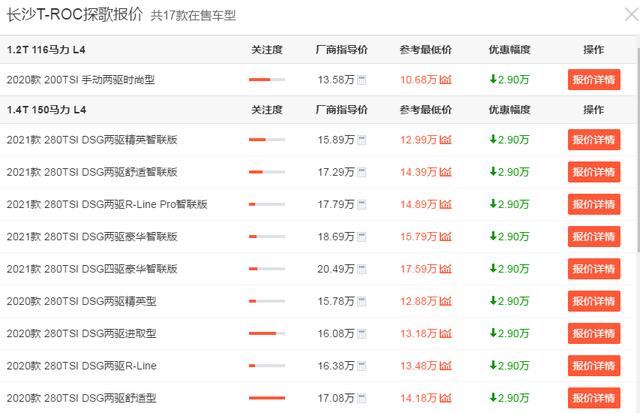The width and height of the screenshot is (640, 413).
Task: Click 报价详情 for 2020款 DSG两驱舒适型
Action: click(594, 398)
